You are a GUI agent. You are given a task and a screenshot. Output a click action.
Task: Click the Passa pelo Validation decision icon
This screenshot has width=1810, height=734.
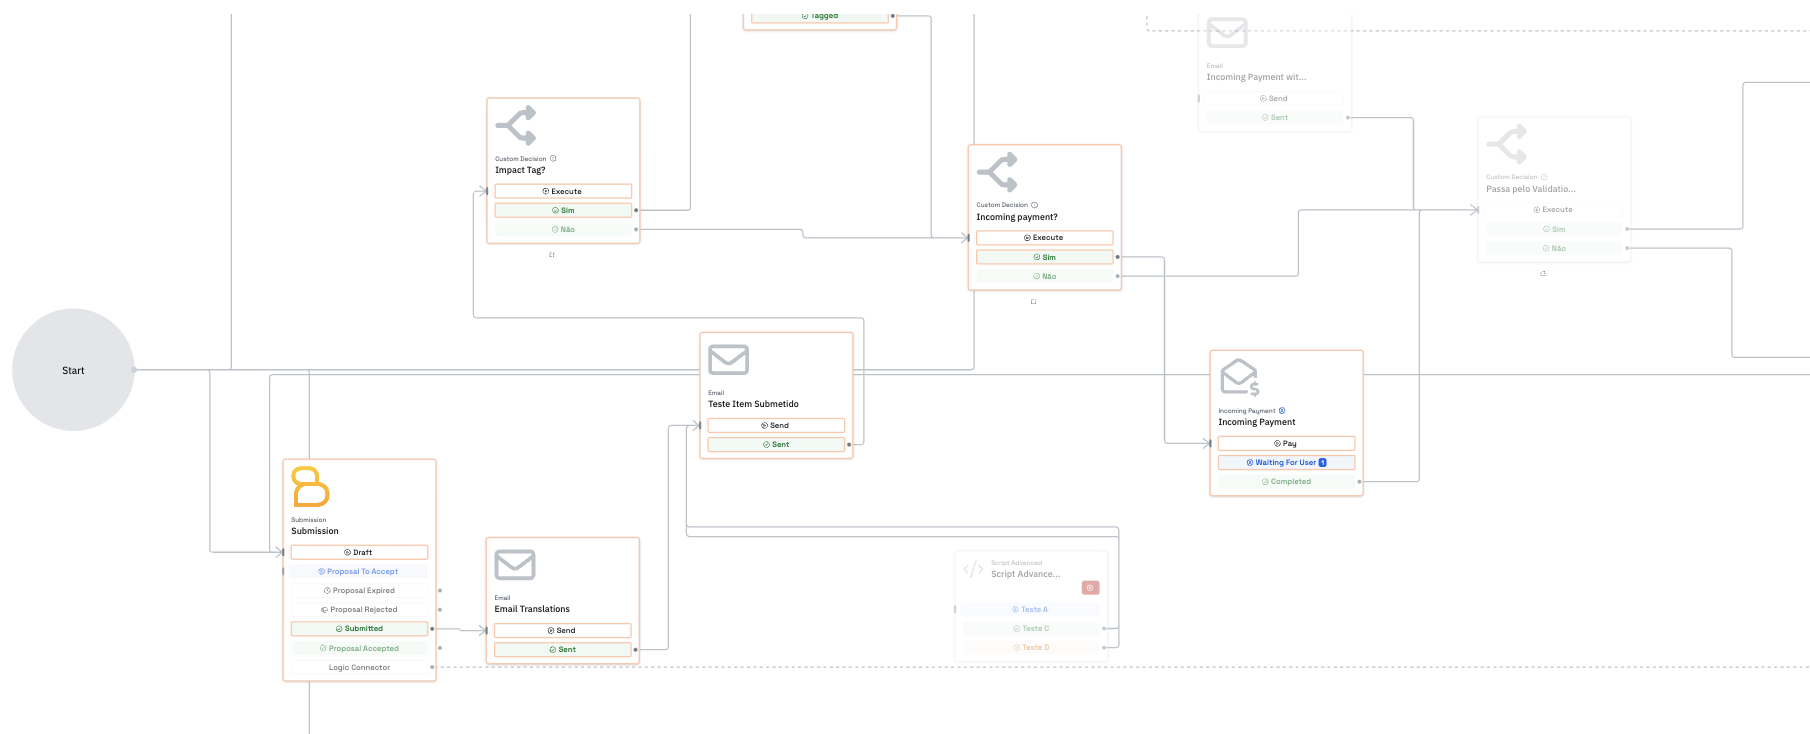point(1506,144)
